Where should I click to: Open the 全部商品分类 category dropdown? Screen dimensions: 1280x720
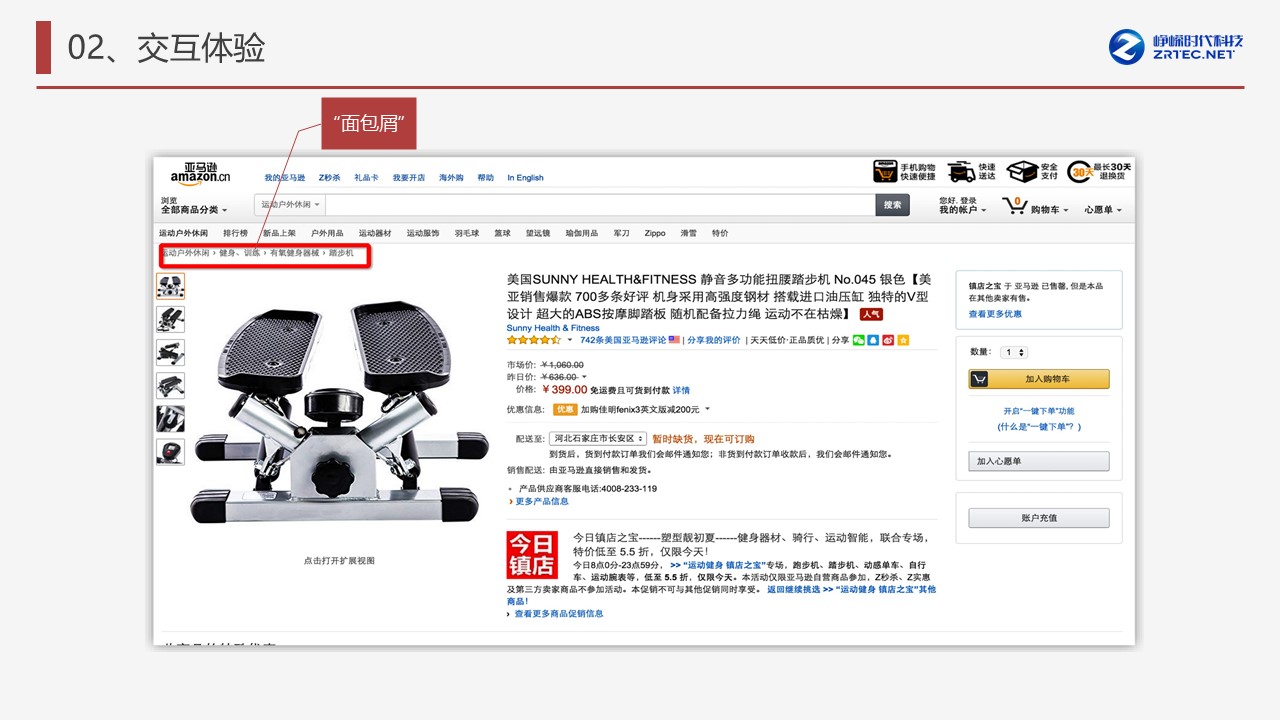(x=194, y=210)
